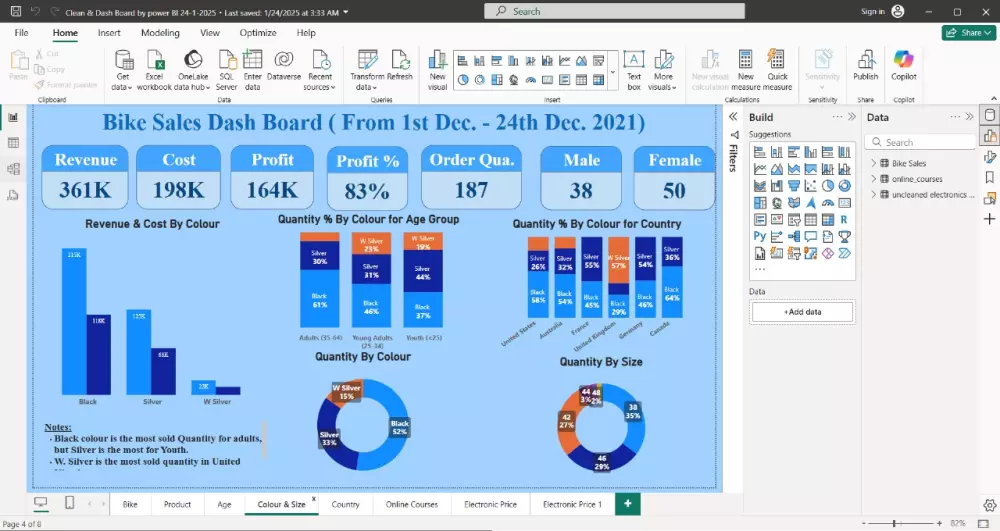1000x531 pixels.
Task: Switch to Report view in the left sidebar
Action: pos(13,117)
